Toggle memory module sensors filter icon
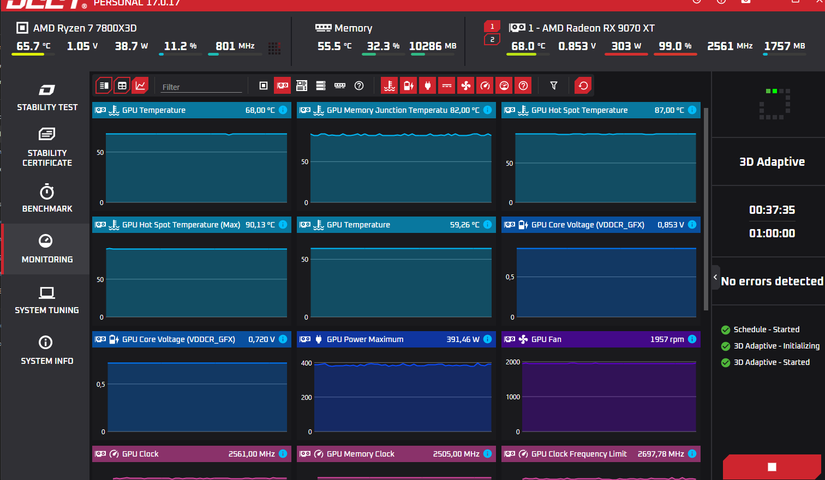The height and width of the screenshot is (480, 825). coord(340,86)
